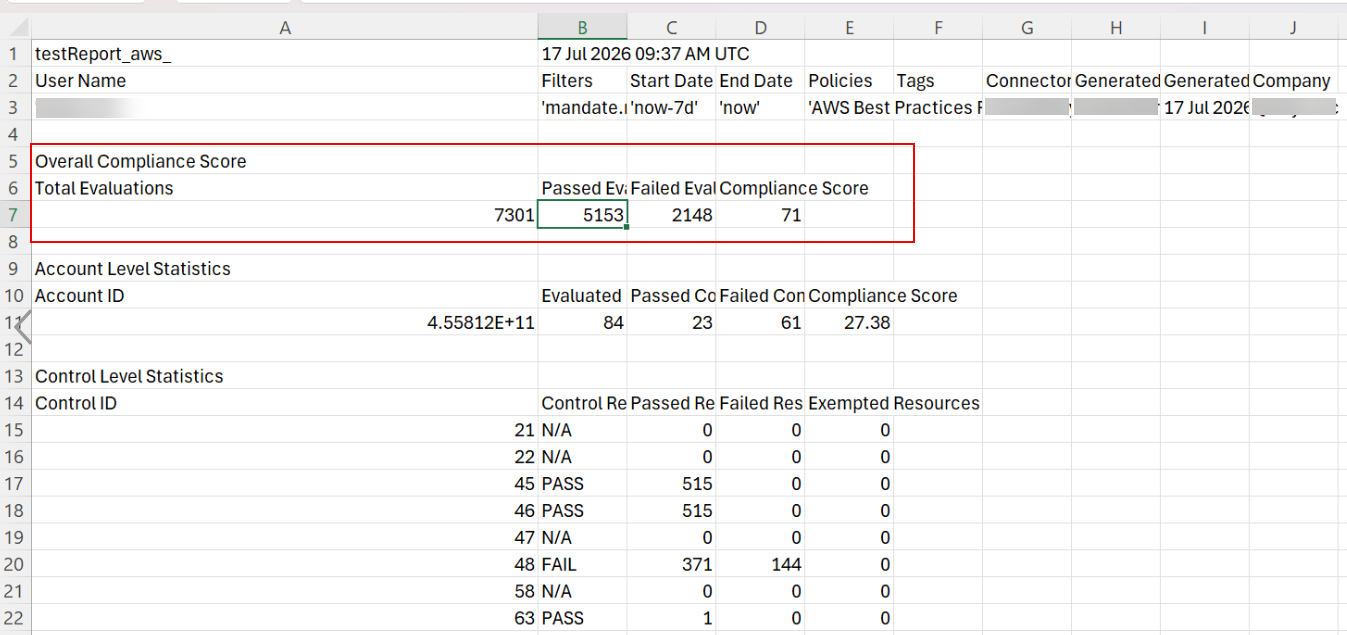Select row 12 header
This screenshot has height=635, width=1347.
tap(15, 349)
